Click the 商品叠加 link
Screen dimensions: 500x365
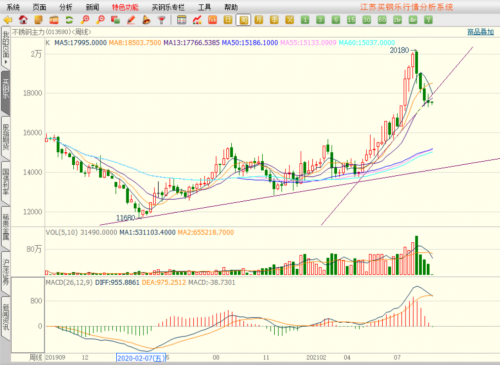tap(480, 32)
